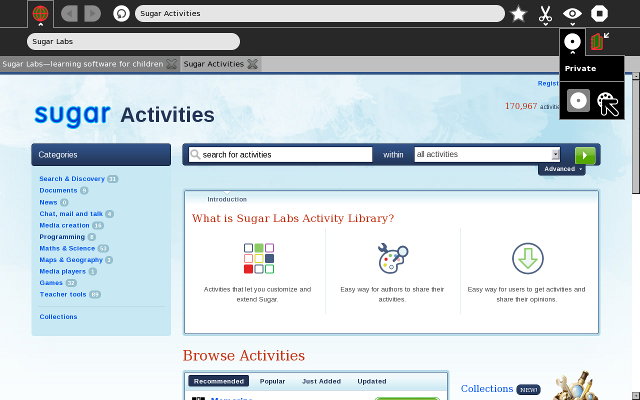Reload the current page

[121, 14]
